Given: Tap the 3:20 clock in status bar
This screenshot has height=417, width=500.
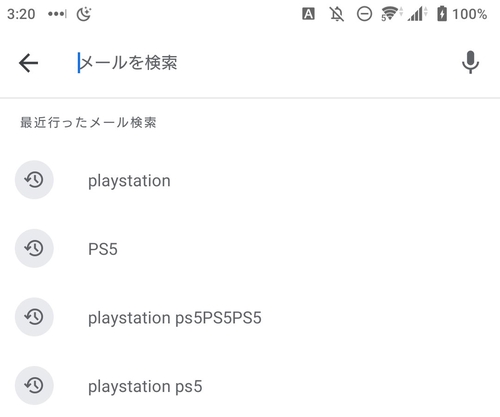Looking at the screenshot, I should (21, 14).
